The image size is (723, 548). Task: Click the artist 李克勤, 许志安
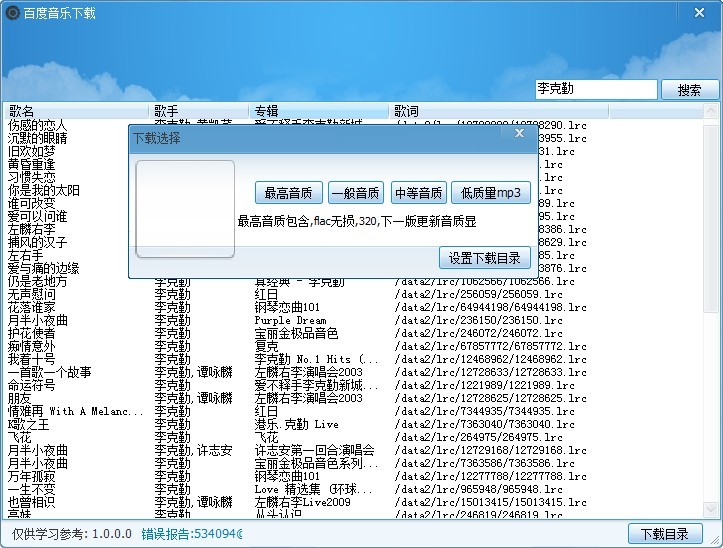193,450
